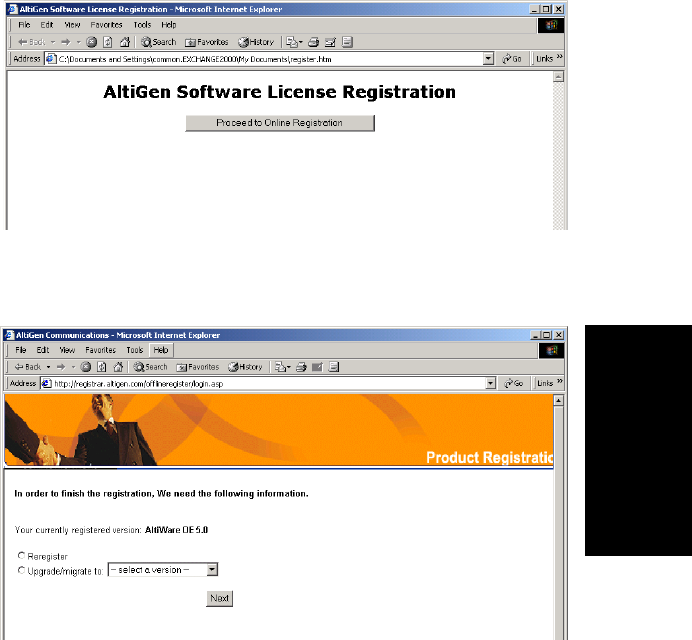Click Forward arrow in AltiGen Communications window
The width and height of the screenshot is (692, 640).
click(61, 367)
